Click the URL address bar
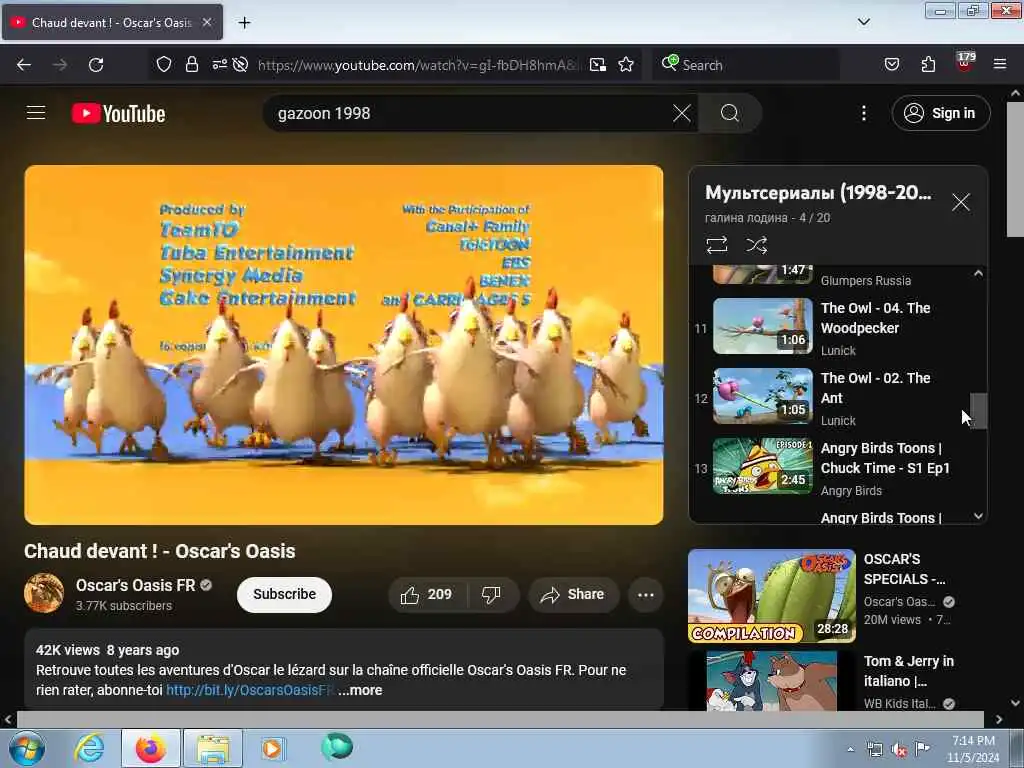This screenshot has width=1024, height=768. [418, 65]
